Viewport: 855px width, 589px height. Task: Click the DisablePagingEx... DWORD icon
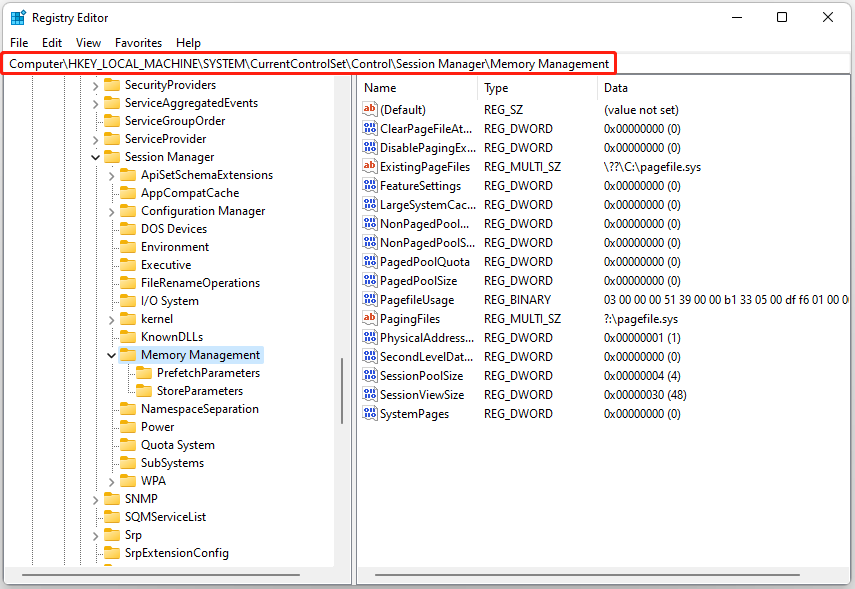(370, 147)
